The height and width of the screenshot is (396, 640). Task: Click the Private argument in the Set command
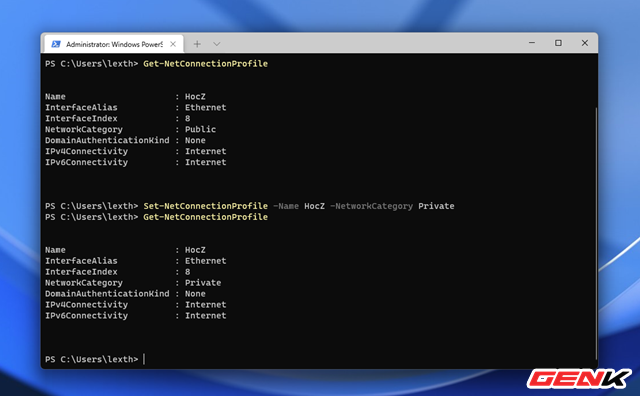pyautogui.click(x=436, y=206)
